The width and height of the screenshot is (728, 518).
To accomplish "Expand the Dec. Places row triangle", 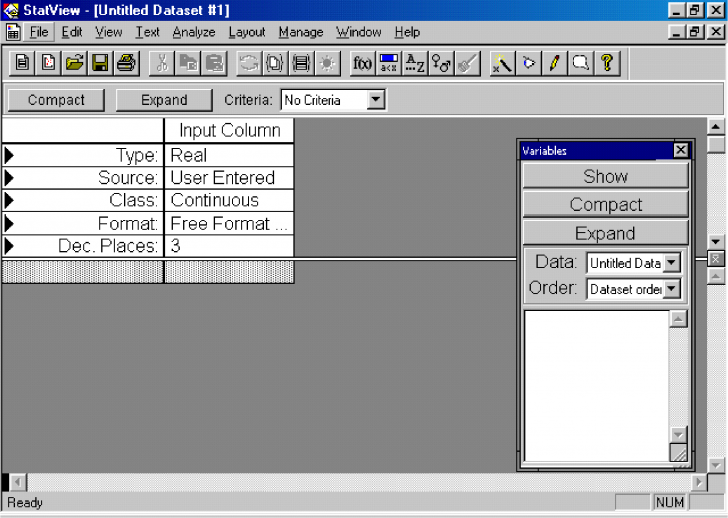I will click(9, 245).
